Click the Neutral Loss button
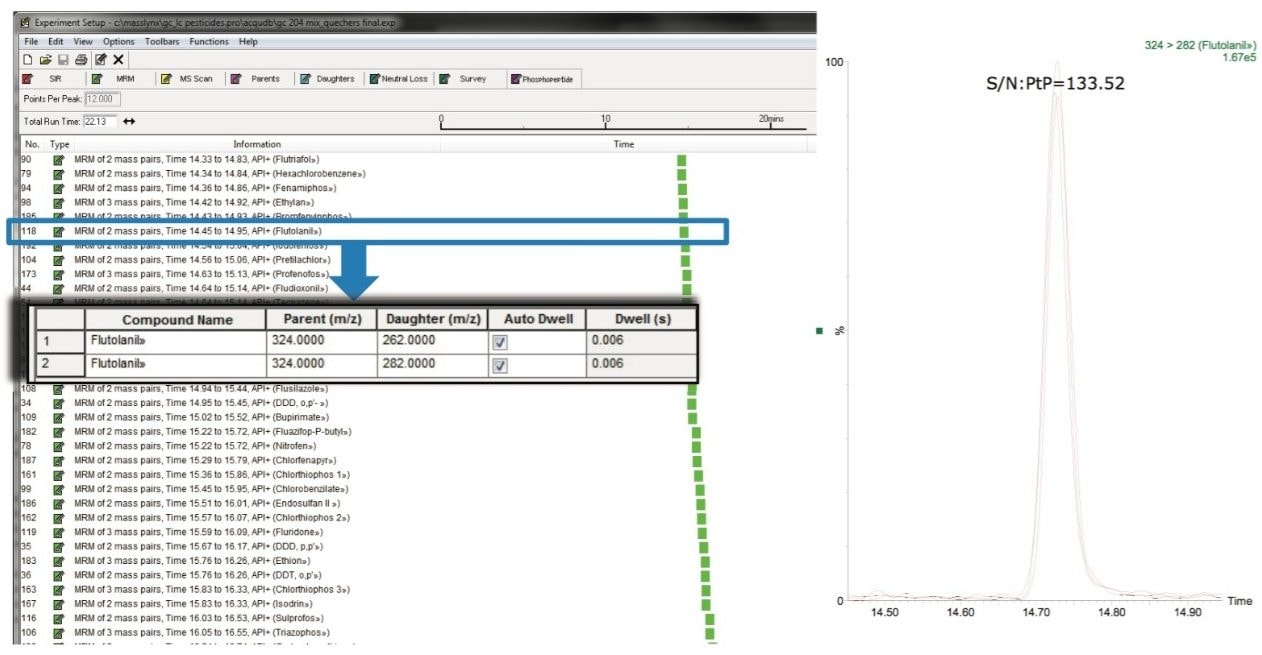The image size is (1262, 655). (x=397, y=79)
